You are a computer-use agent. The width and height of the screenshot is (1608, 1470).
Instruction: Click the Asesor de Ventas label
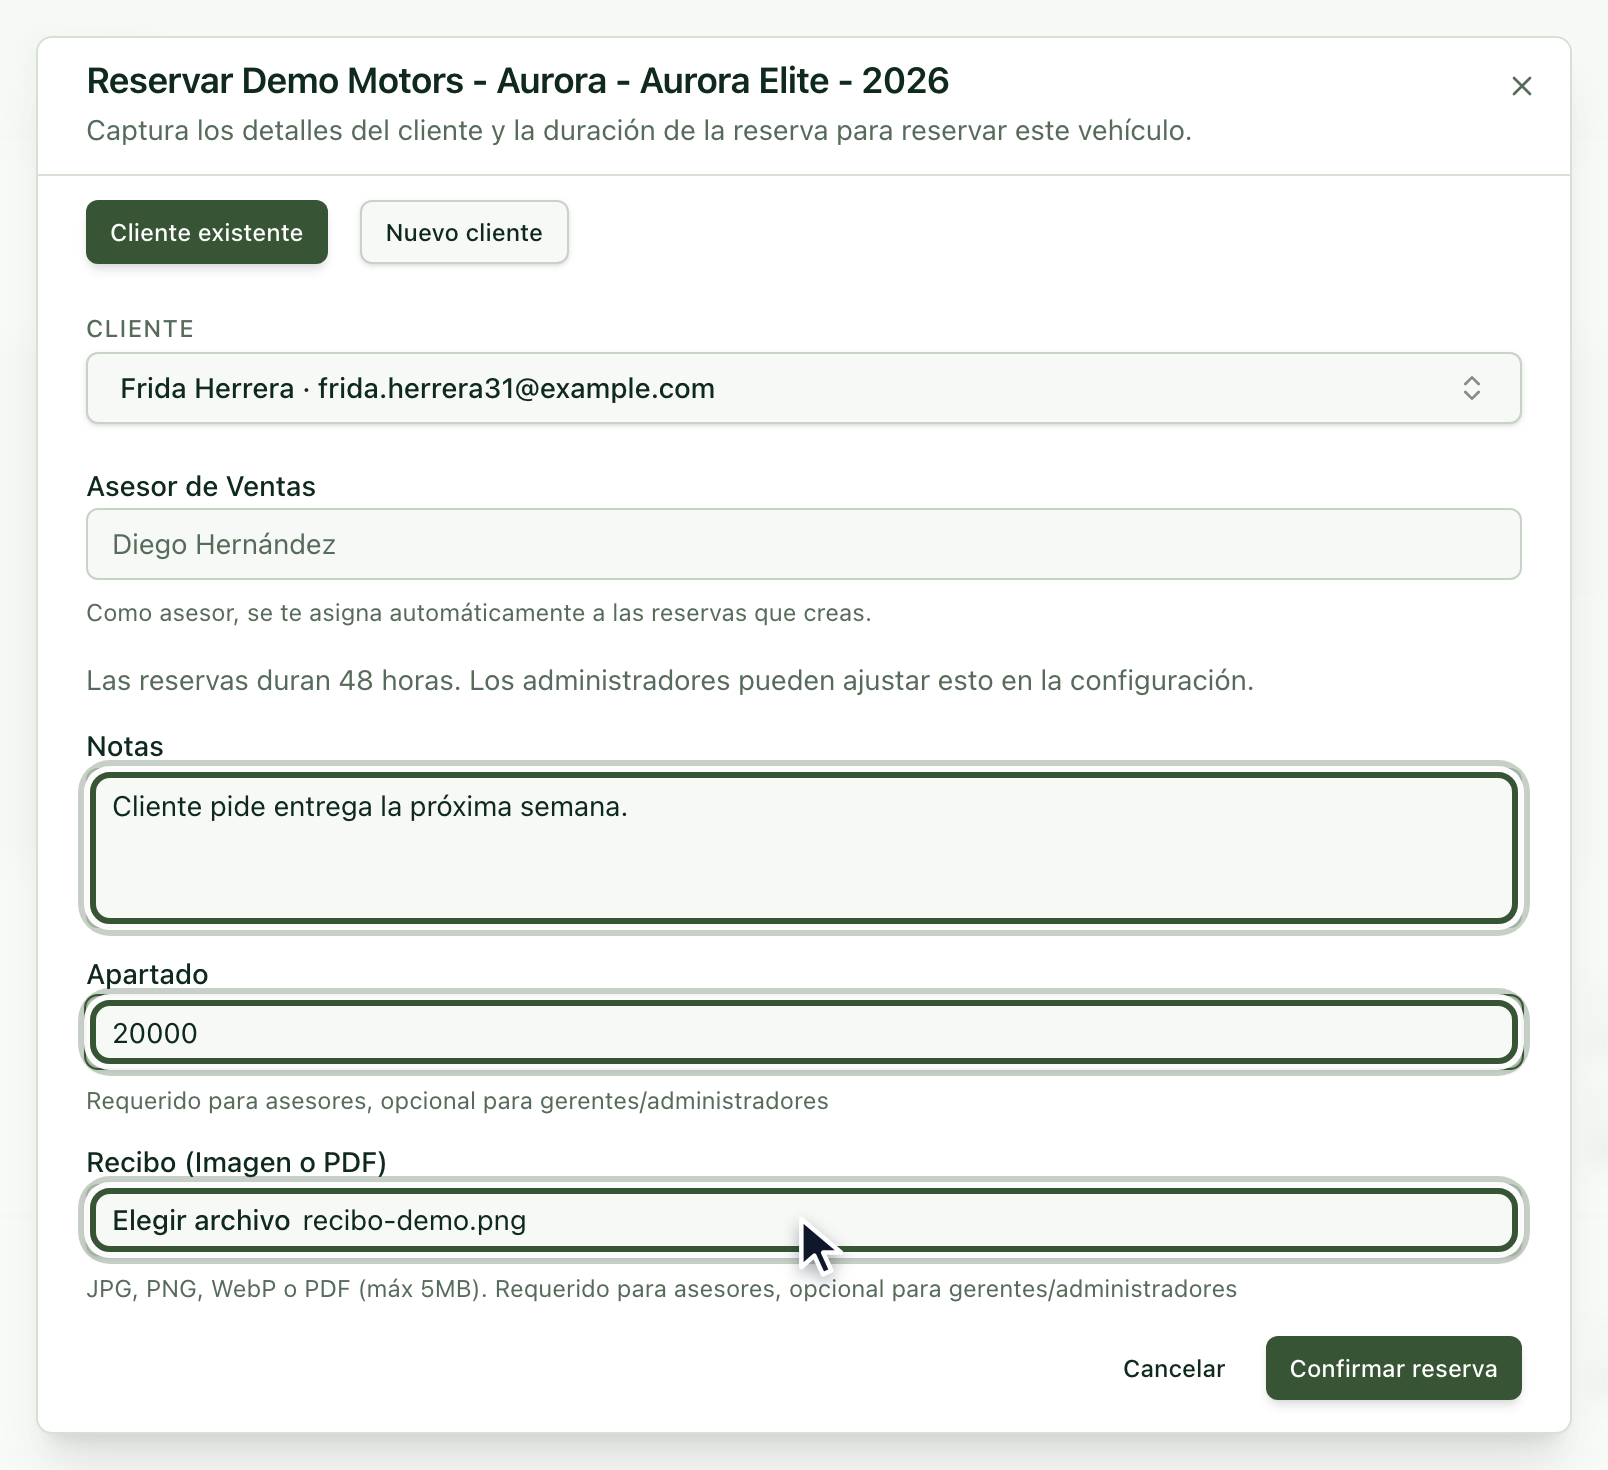click(x=201, y=486)
